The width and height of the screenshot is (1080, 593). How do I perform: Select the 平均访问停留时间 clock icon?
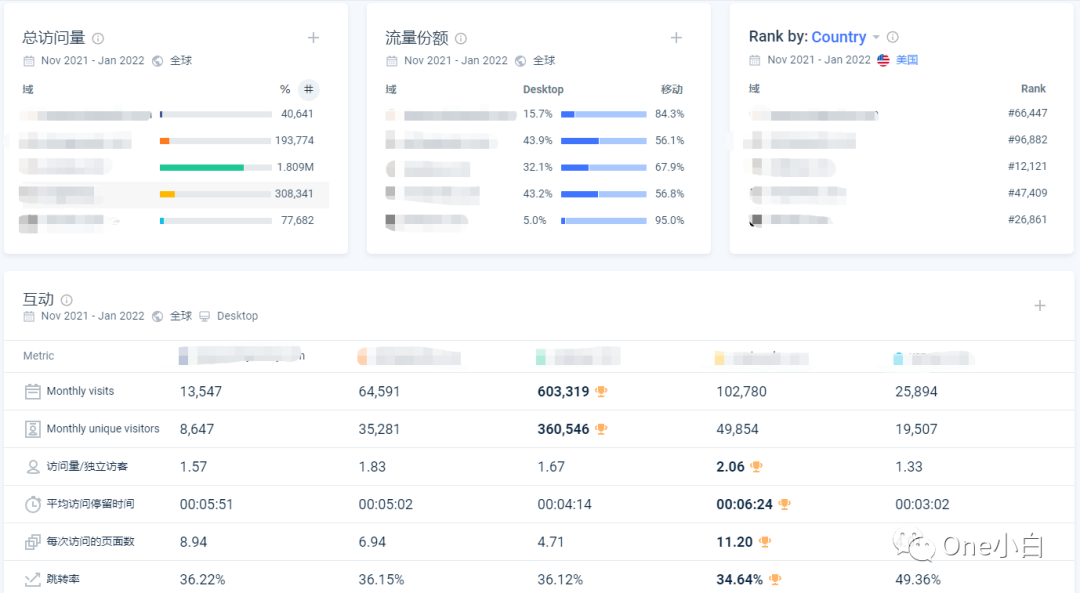[x=33, y=504]
